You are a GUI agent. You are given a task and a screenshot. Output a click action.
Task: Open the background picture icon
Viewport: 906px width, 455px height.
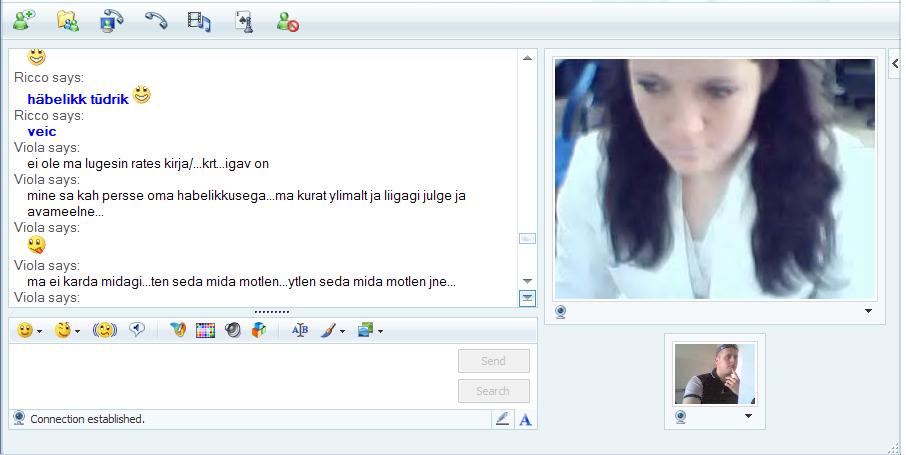[x=365, y=330]
